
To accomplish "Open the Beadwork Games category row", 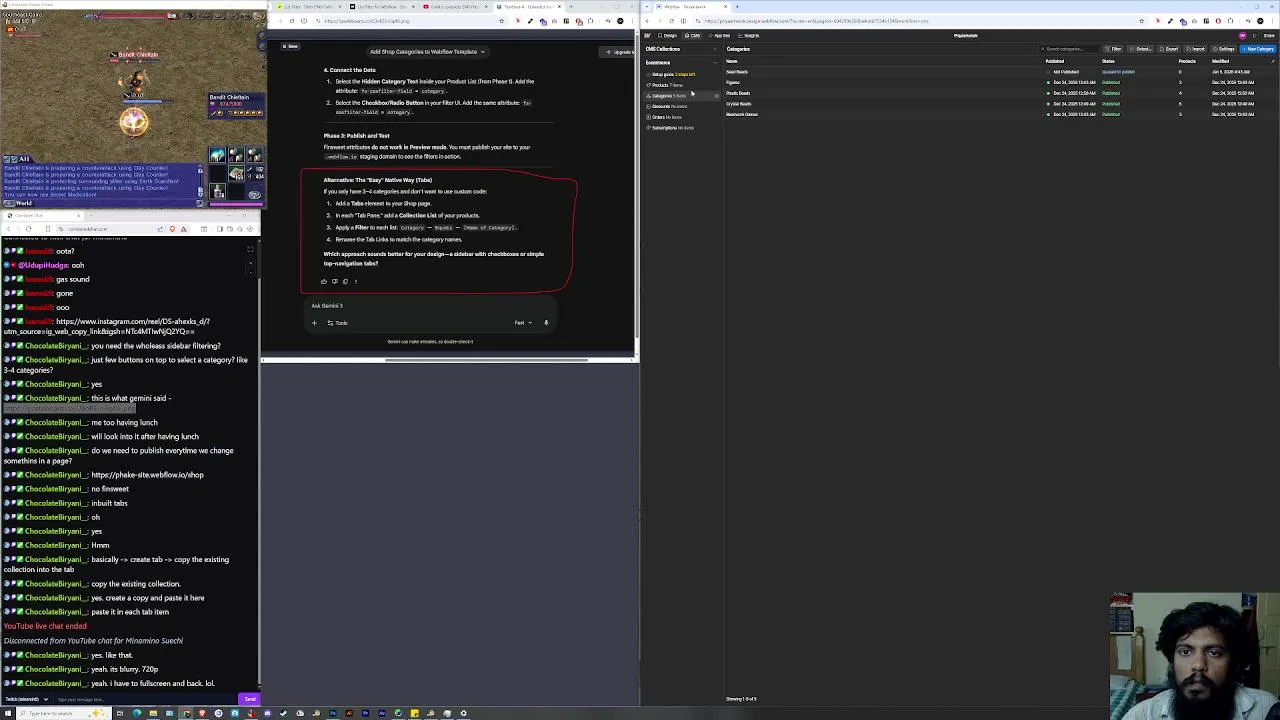I will coord(1000,114).
